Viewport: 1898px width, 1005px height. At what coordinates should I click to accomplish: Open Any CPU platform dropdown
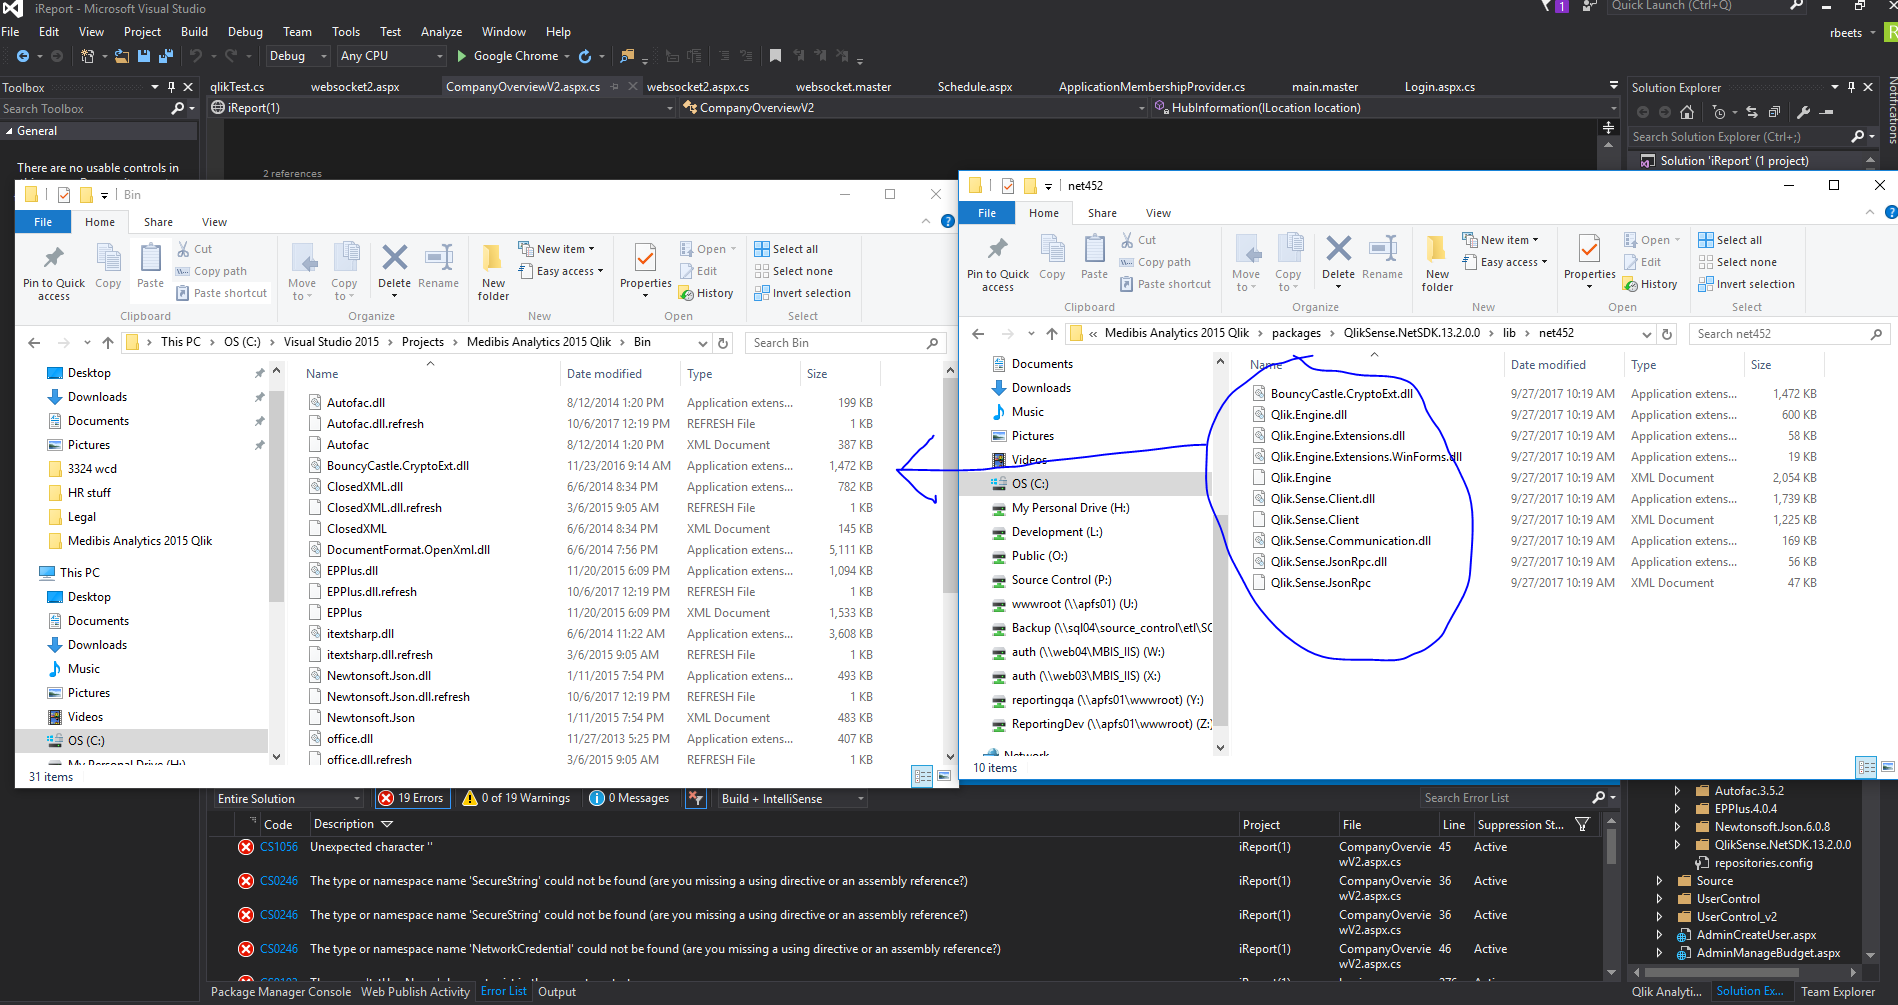pos(391,56)
